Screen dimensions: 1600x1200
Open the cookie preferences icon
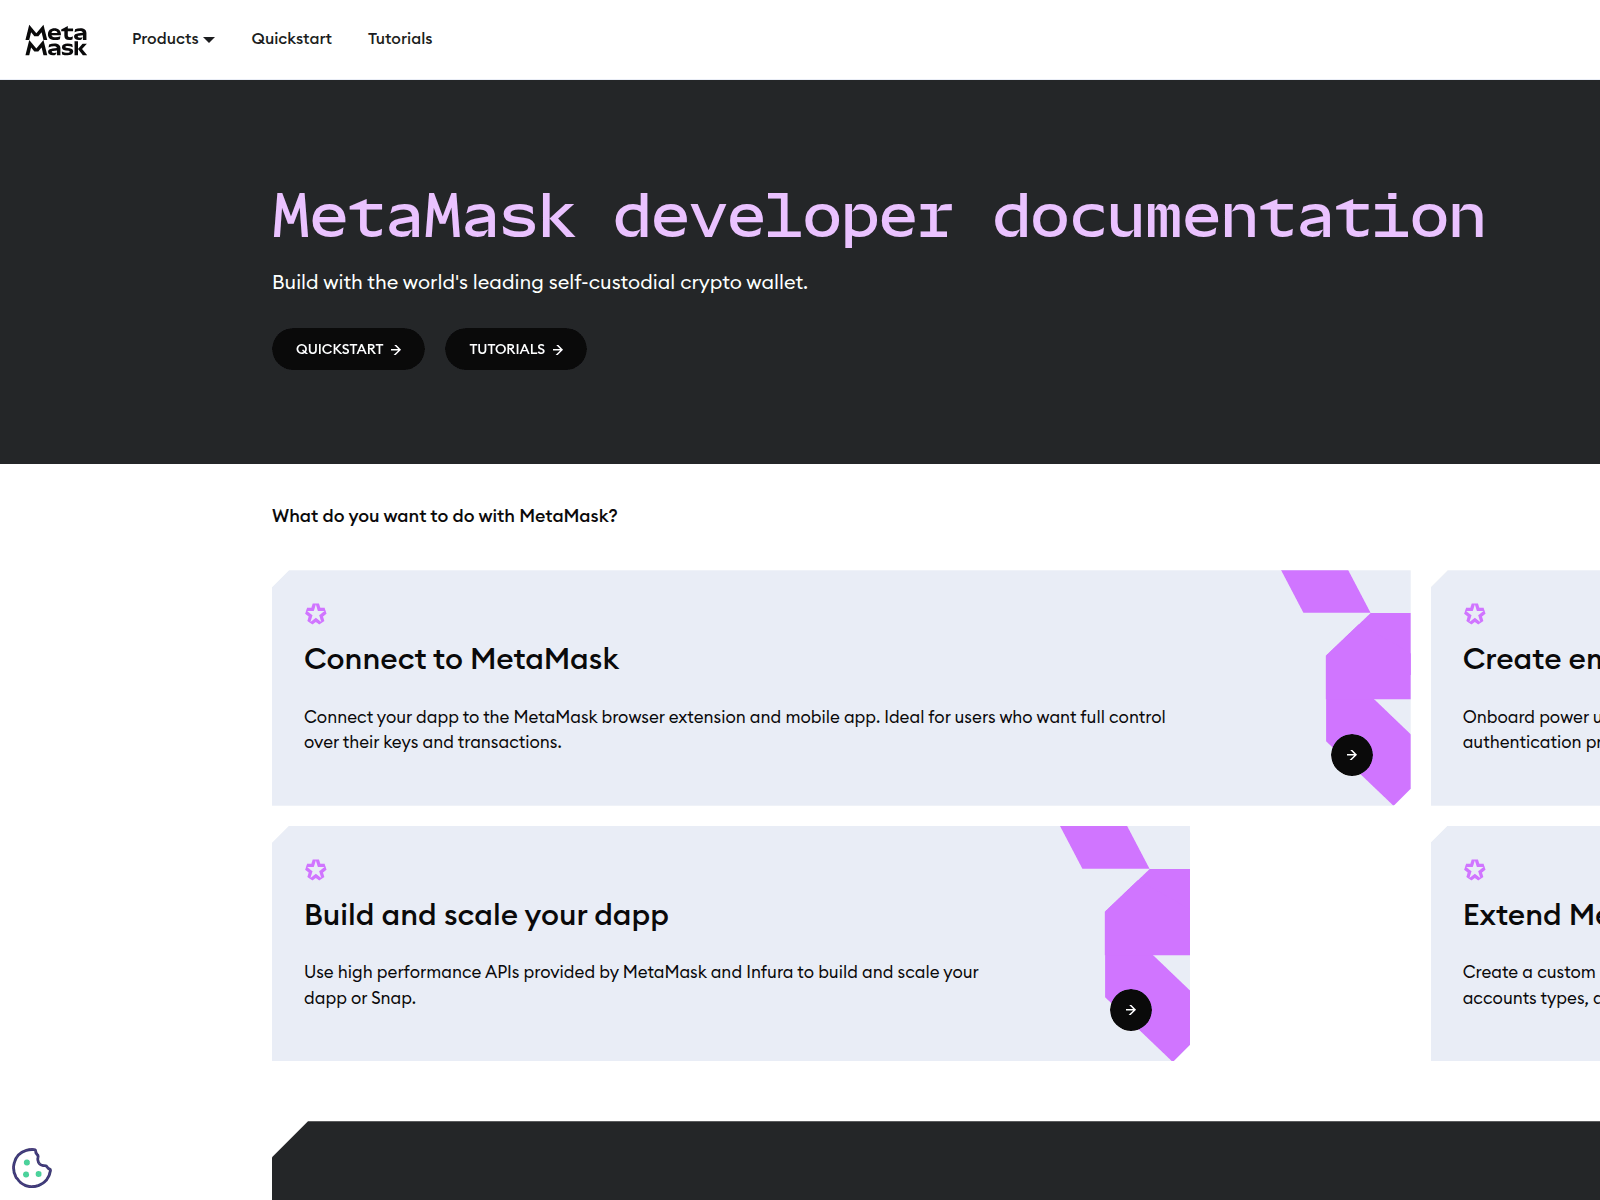tap(33, 1165)
